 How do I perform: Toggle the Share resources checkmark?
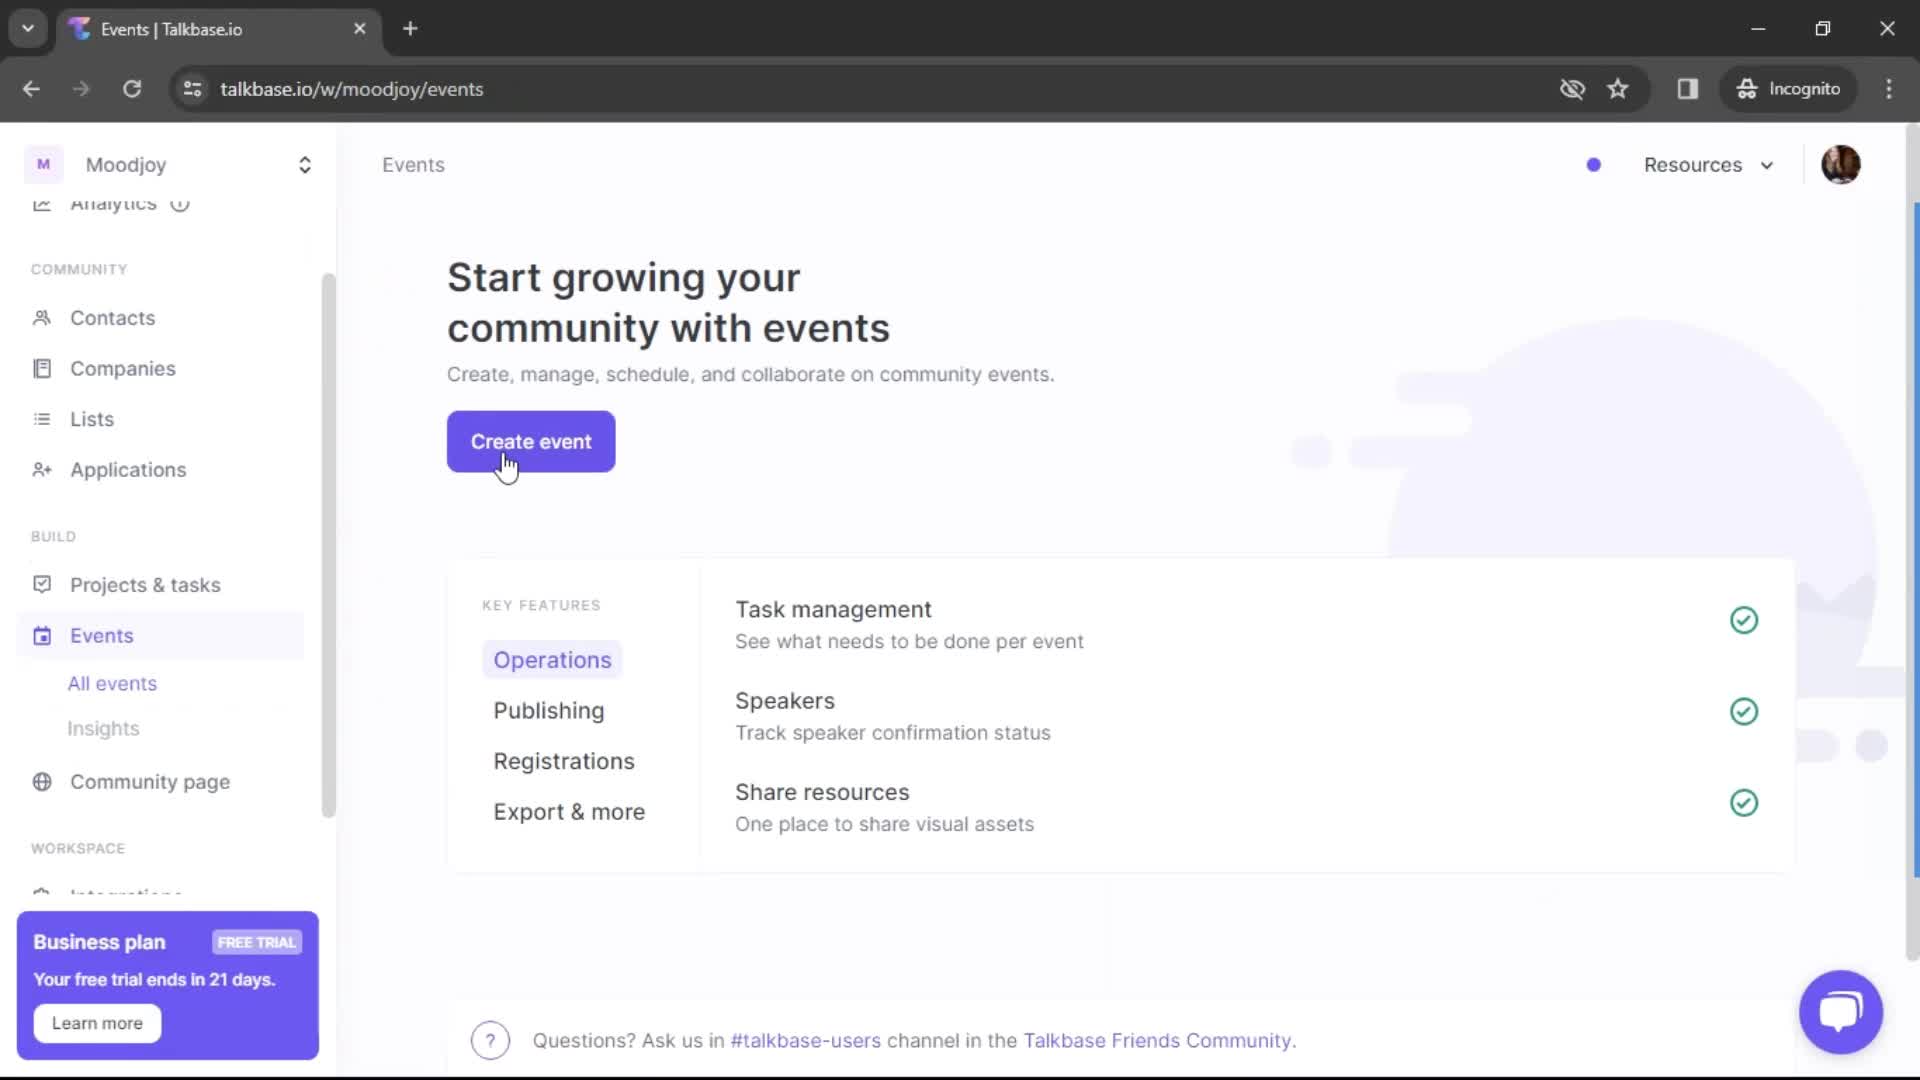[1743, 803]
